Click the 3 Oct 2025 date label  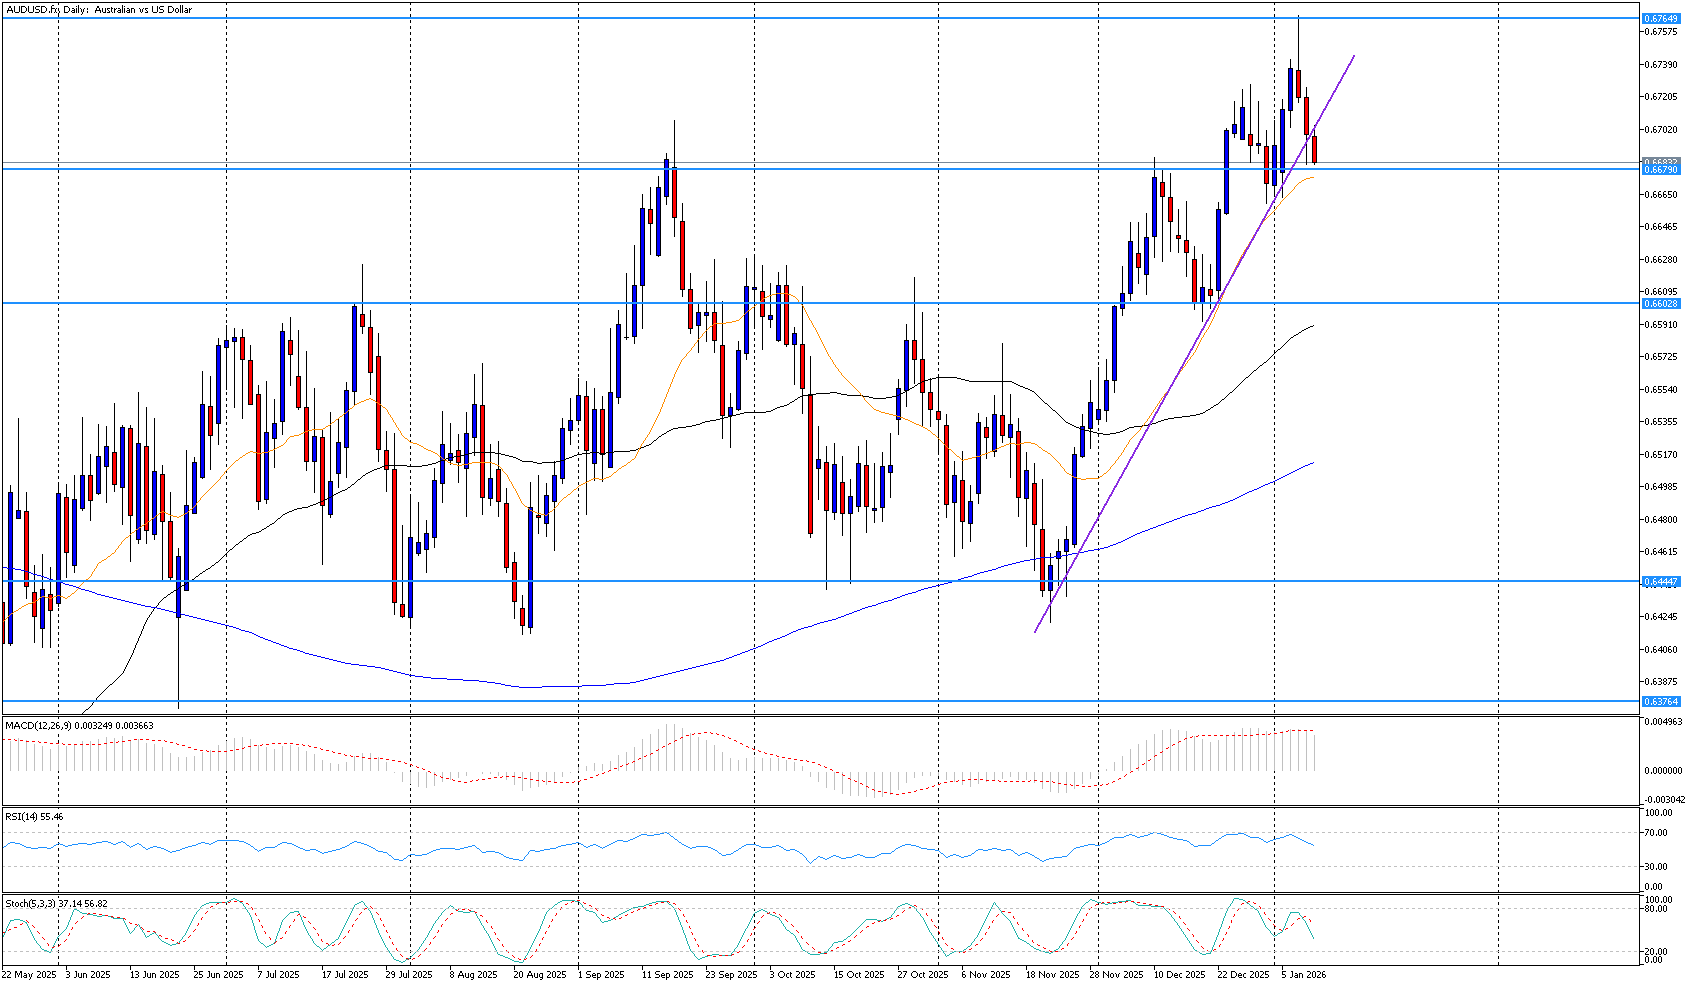[x=792, y=974]
